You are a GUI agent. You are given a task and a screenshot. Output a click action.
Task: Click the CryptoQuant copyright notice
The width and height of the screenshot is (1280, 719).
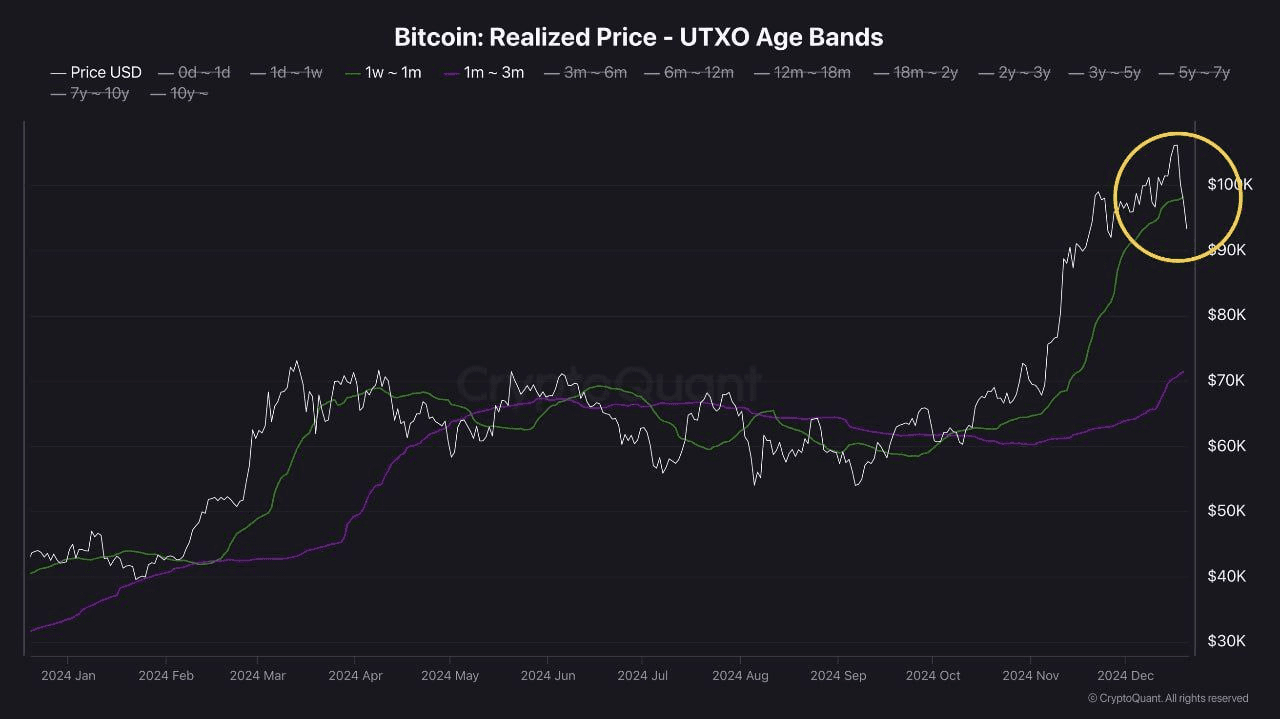coord(1167,698)
